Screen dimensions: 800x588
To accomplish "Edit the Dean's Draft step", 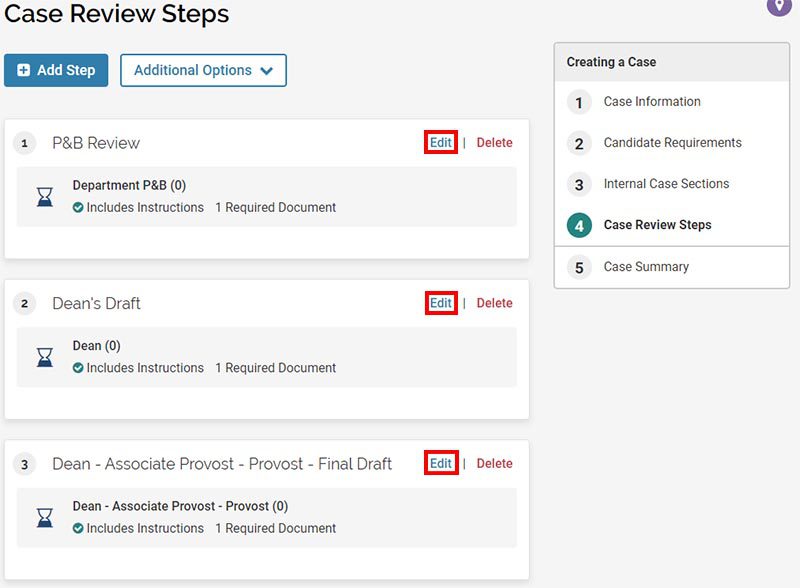I will (x=440, y=303).
